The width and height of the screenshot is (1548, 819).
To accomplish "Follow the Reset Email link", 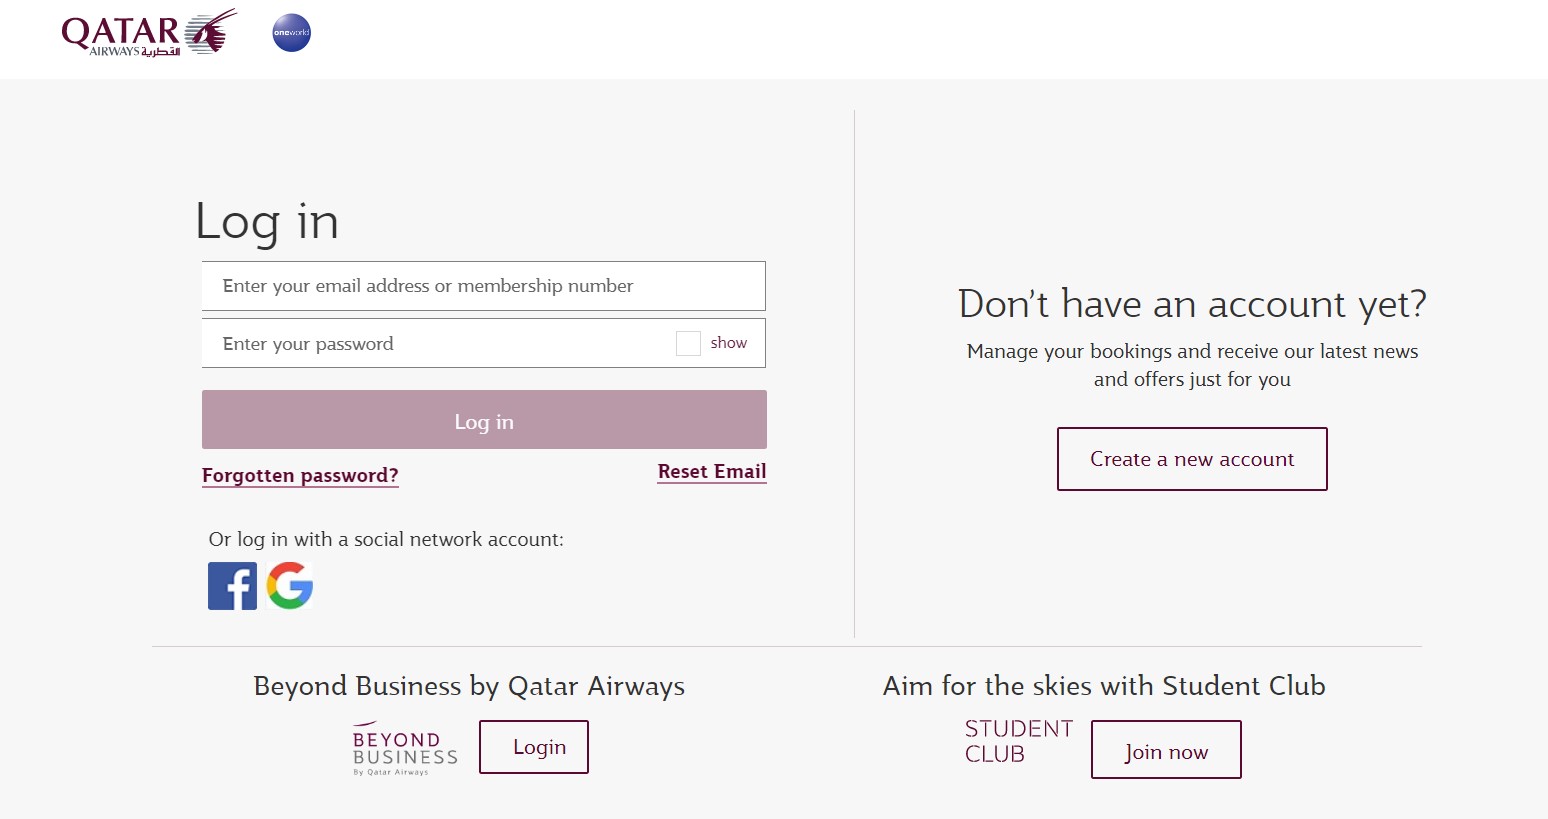I will [x=712, y=472].
